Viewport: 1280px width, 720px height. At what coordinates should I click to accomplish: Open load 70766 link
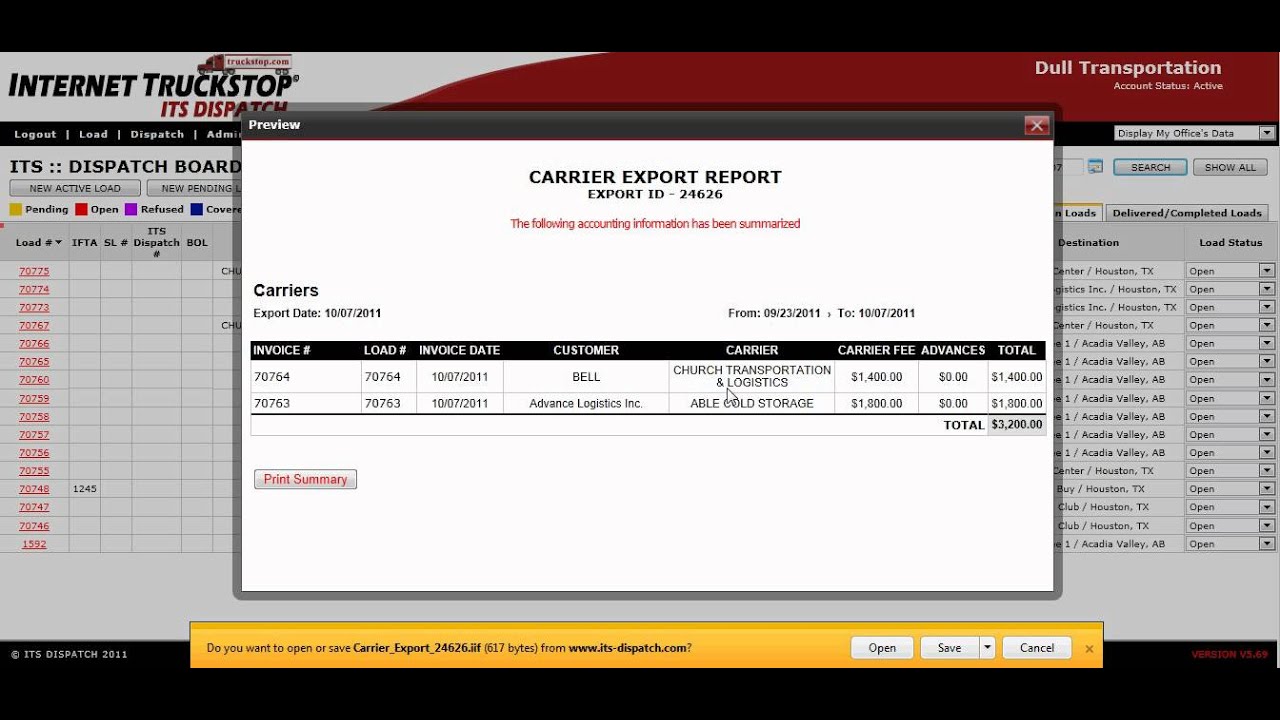click(x=34, y=343)
